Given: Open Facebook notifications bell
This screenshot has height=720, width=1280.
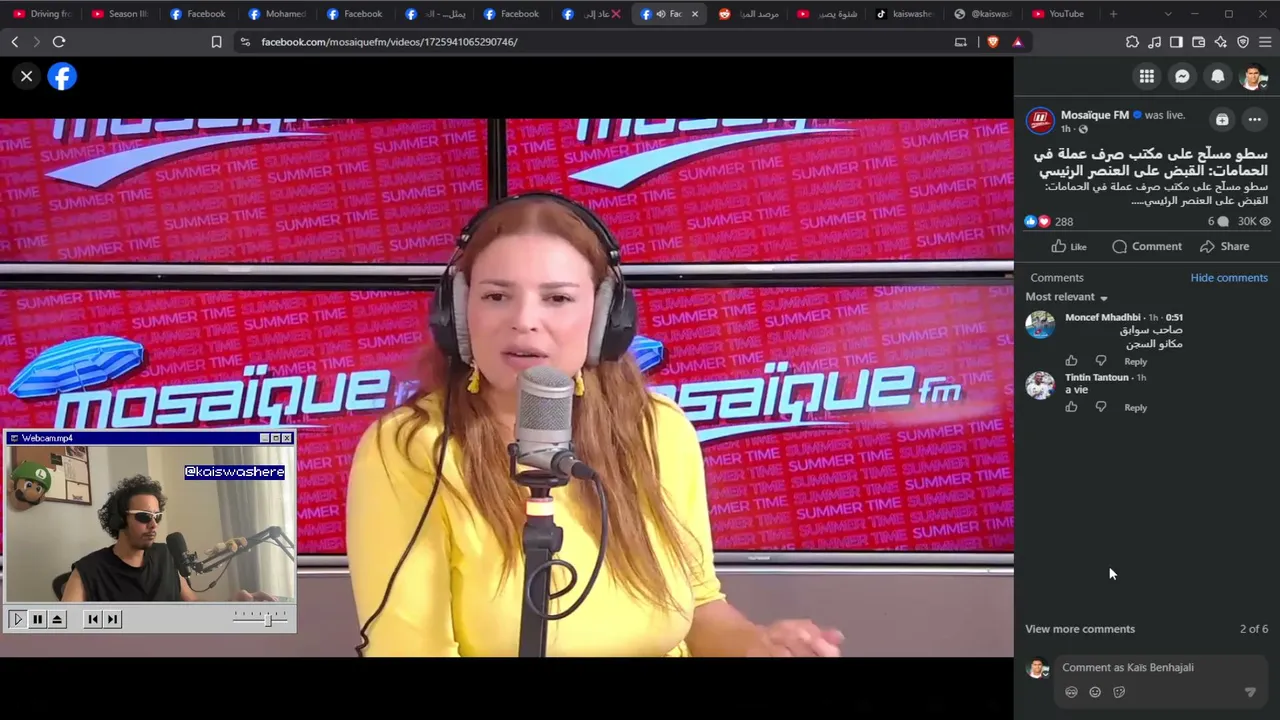Looking at the screenshot, I should tap(1218, 76).
